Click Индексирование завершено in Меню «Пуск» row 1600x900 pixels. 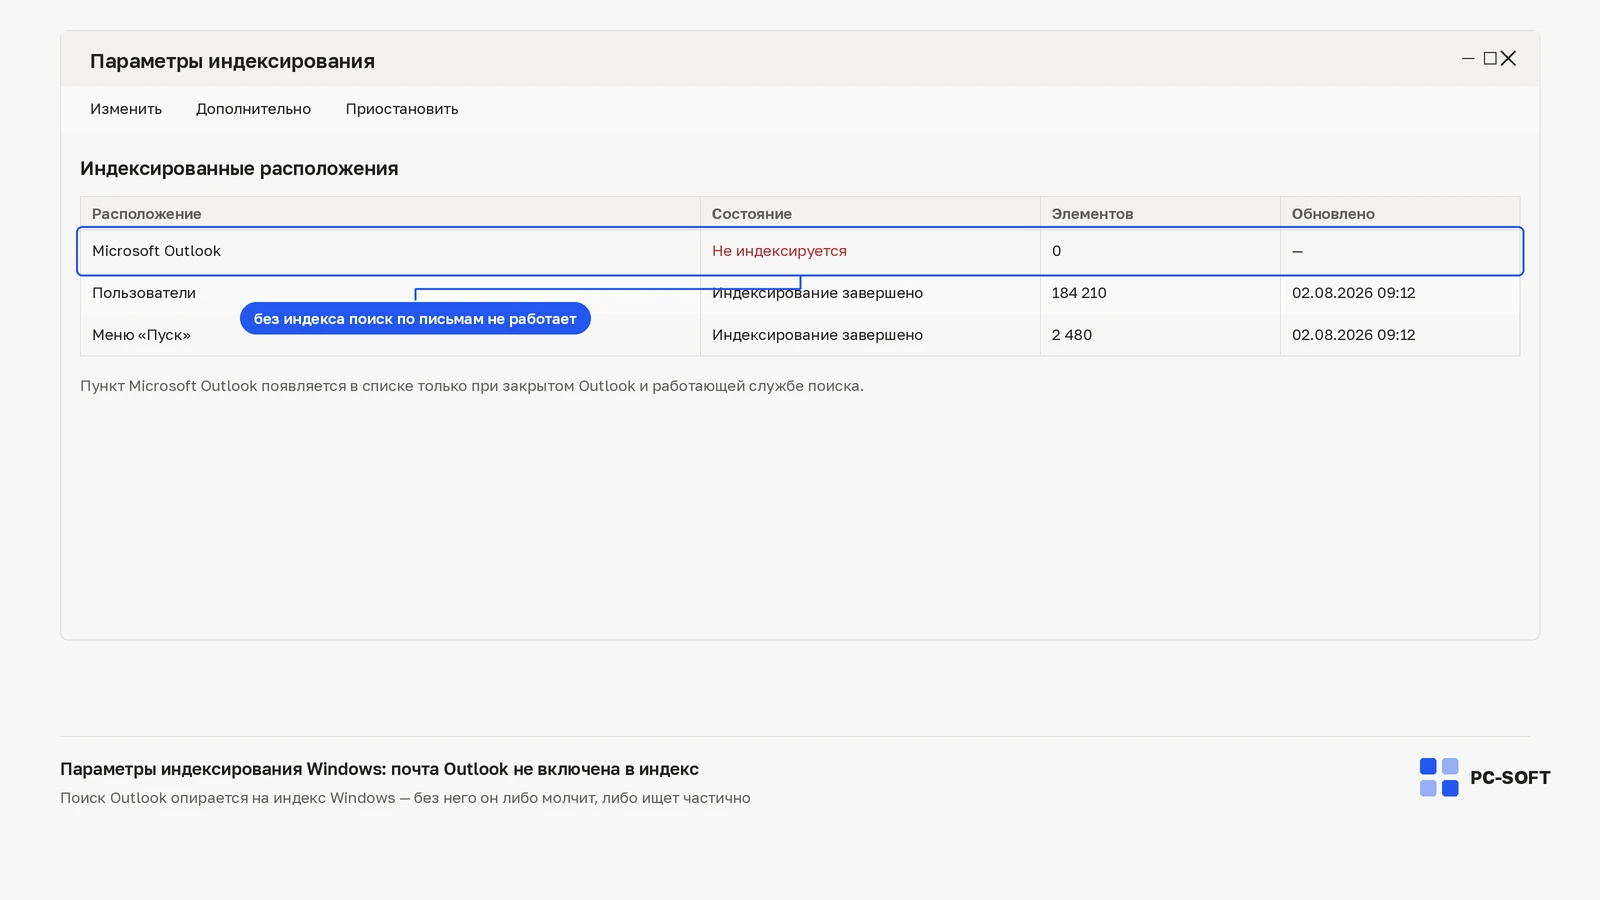coord(817,335)
